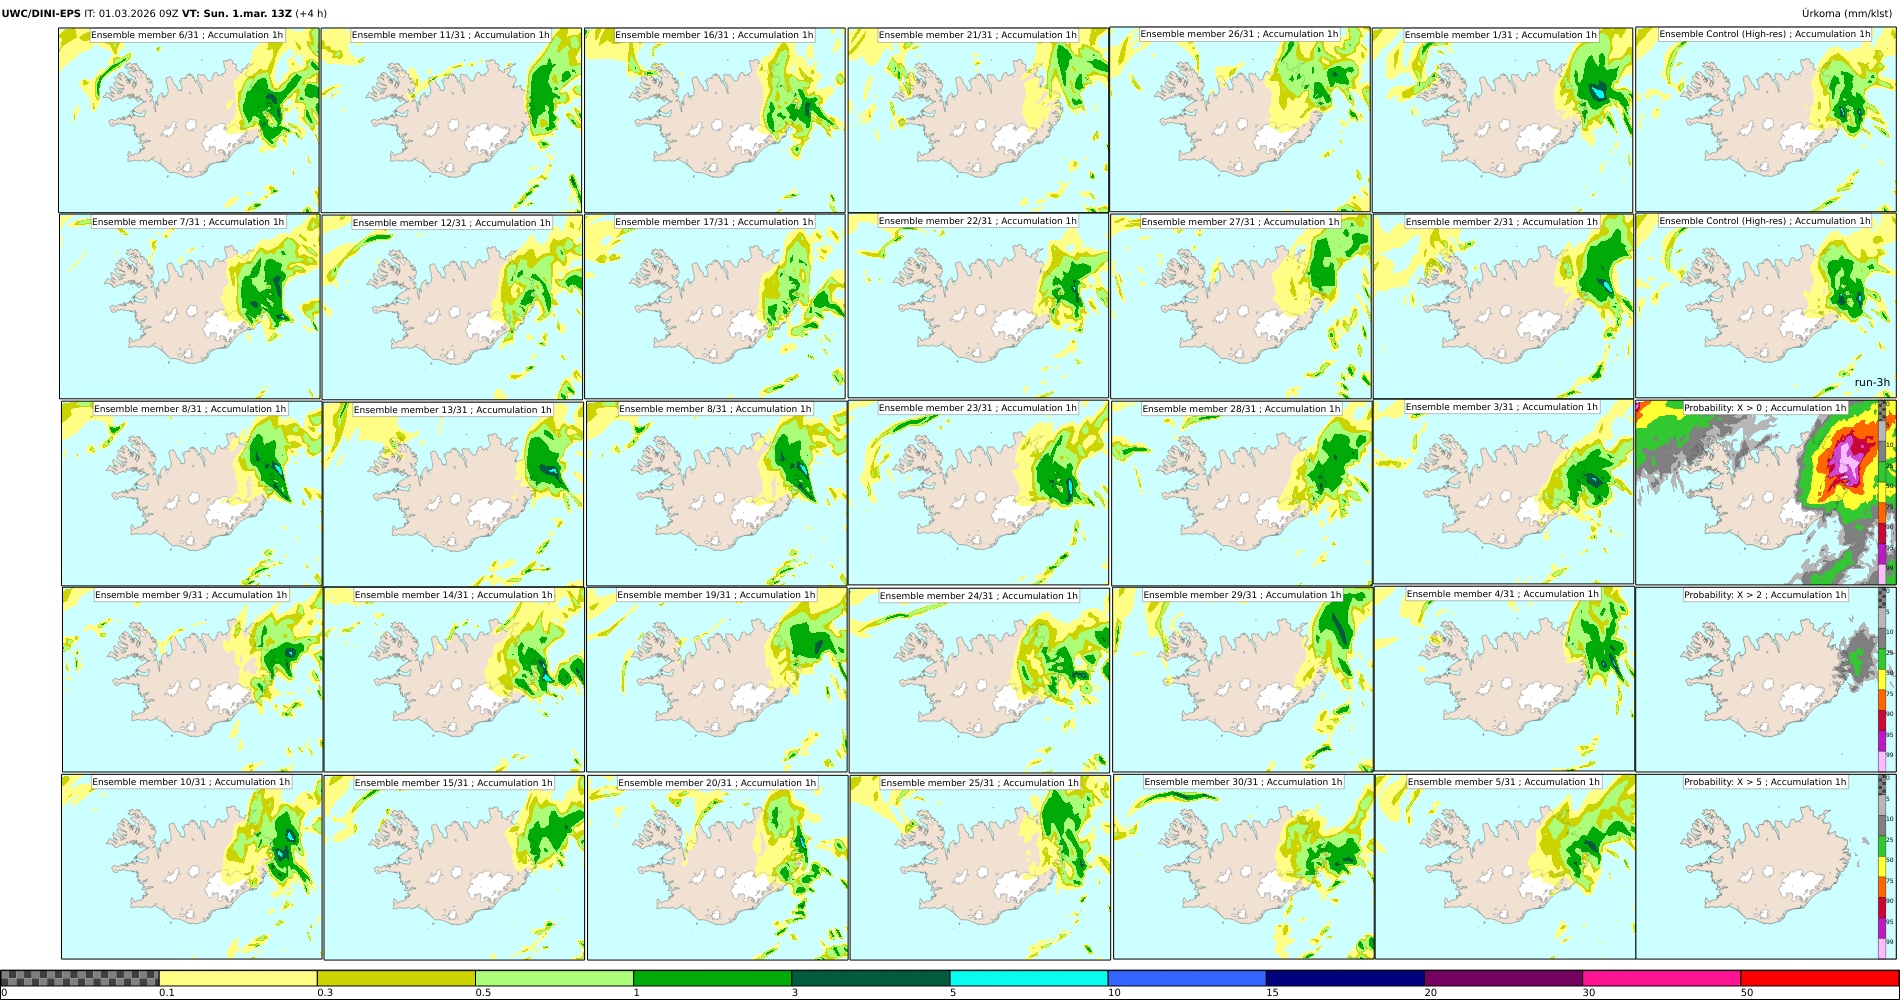The image size is (1900, 1000).
Task: Click the 'Ensemble member 9/31' title label
Action: (191, 595)
